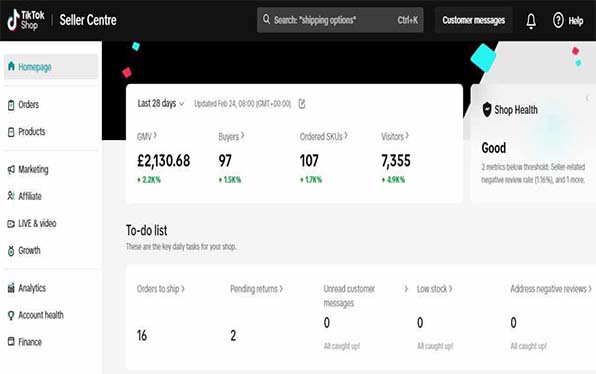Expand the Ordered SKUs details chevron
Viewport: 596px width, 374px height.
[x=346, y=136]
